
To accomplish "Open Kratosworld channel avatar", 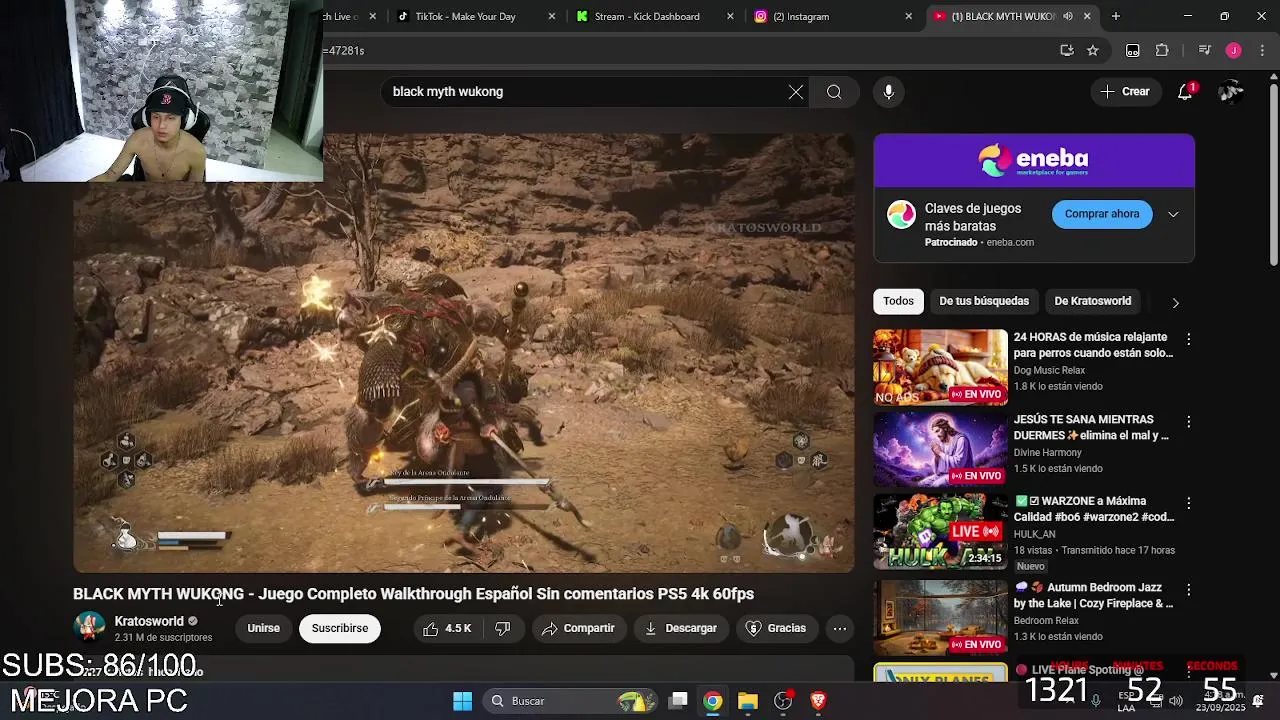I will point(90,627).
